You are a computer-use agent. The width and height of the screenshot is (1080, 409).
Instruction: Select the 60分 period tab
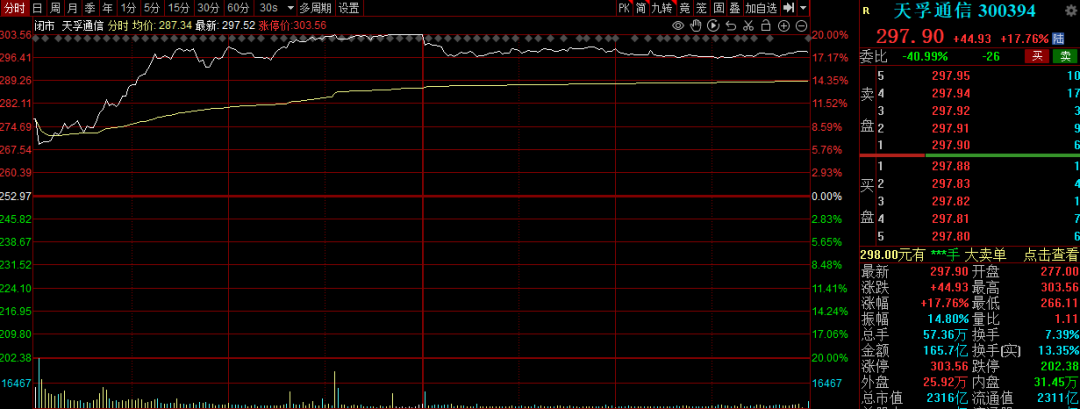238,8
